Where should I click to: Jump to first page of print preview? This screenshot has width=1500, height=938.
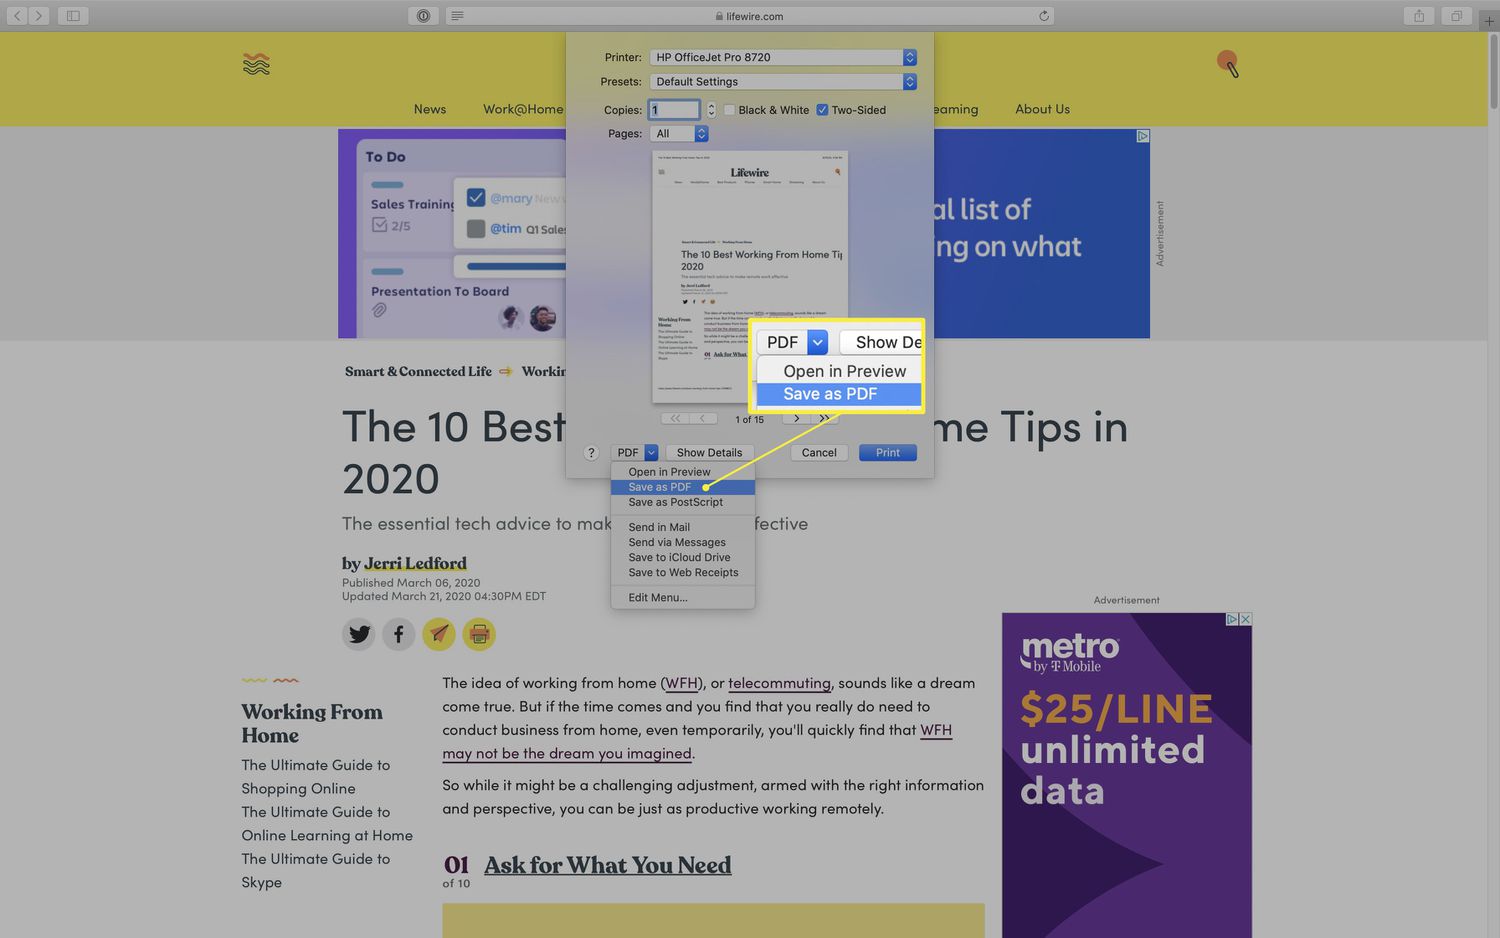click(675, 418)
